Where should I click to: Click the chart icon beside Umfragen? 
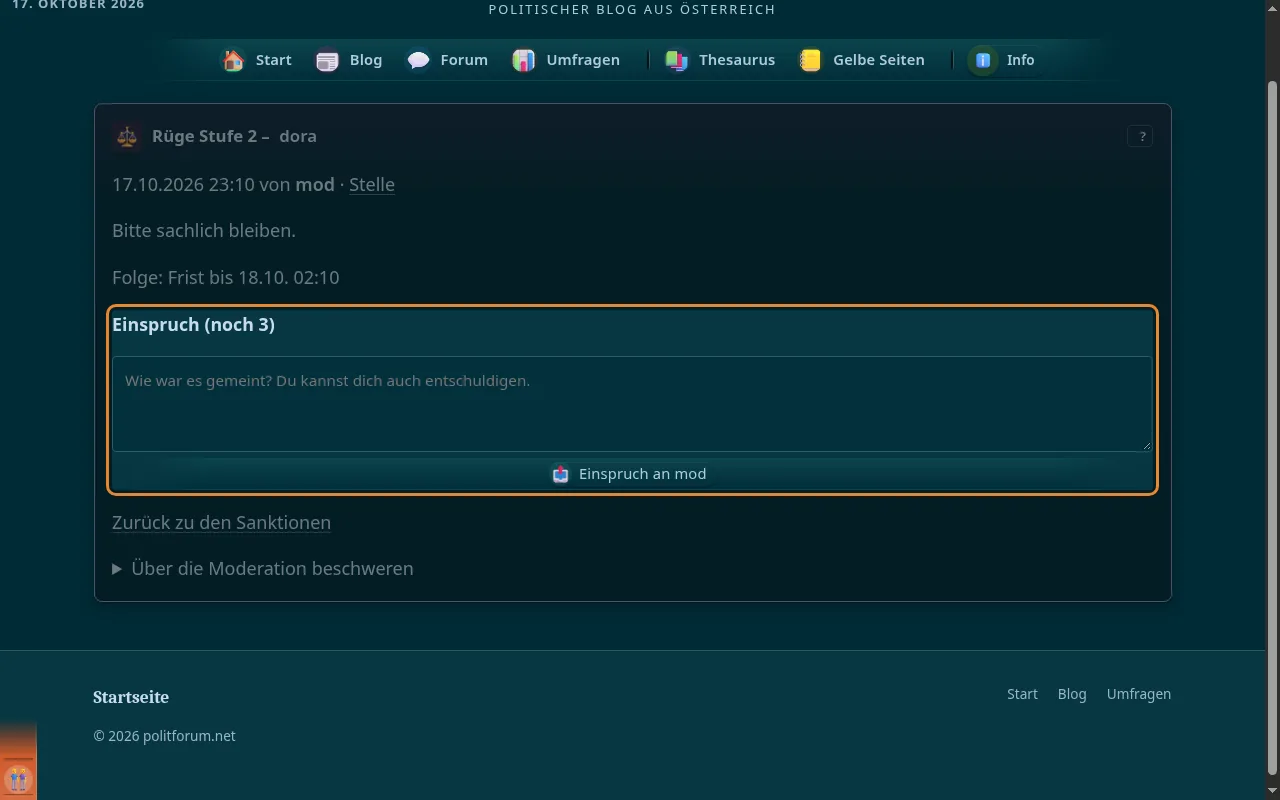click(x=524, y=60)
